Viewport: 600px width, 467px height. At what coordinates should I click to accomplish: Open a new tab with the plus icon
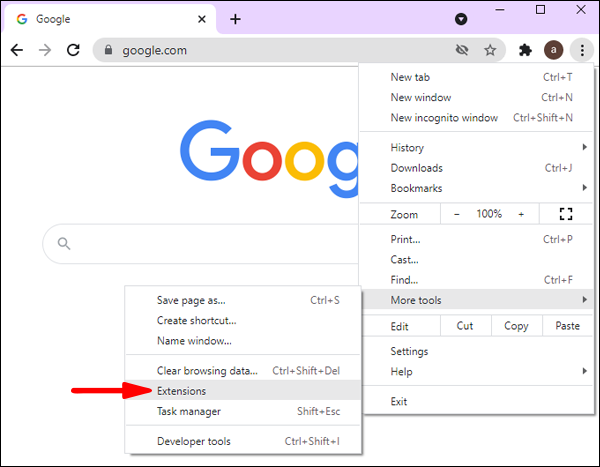[x=235, y=19]
